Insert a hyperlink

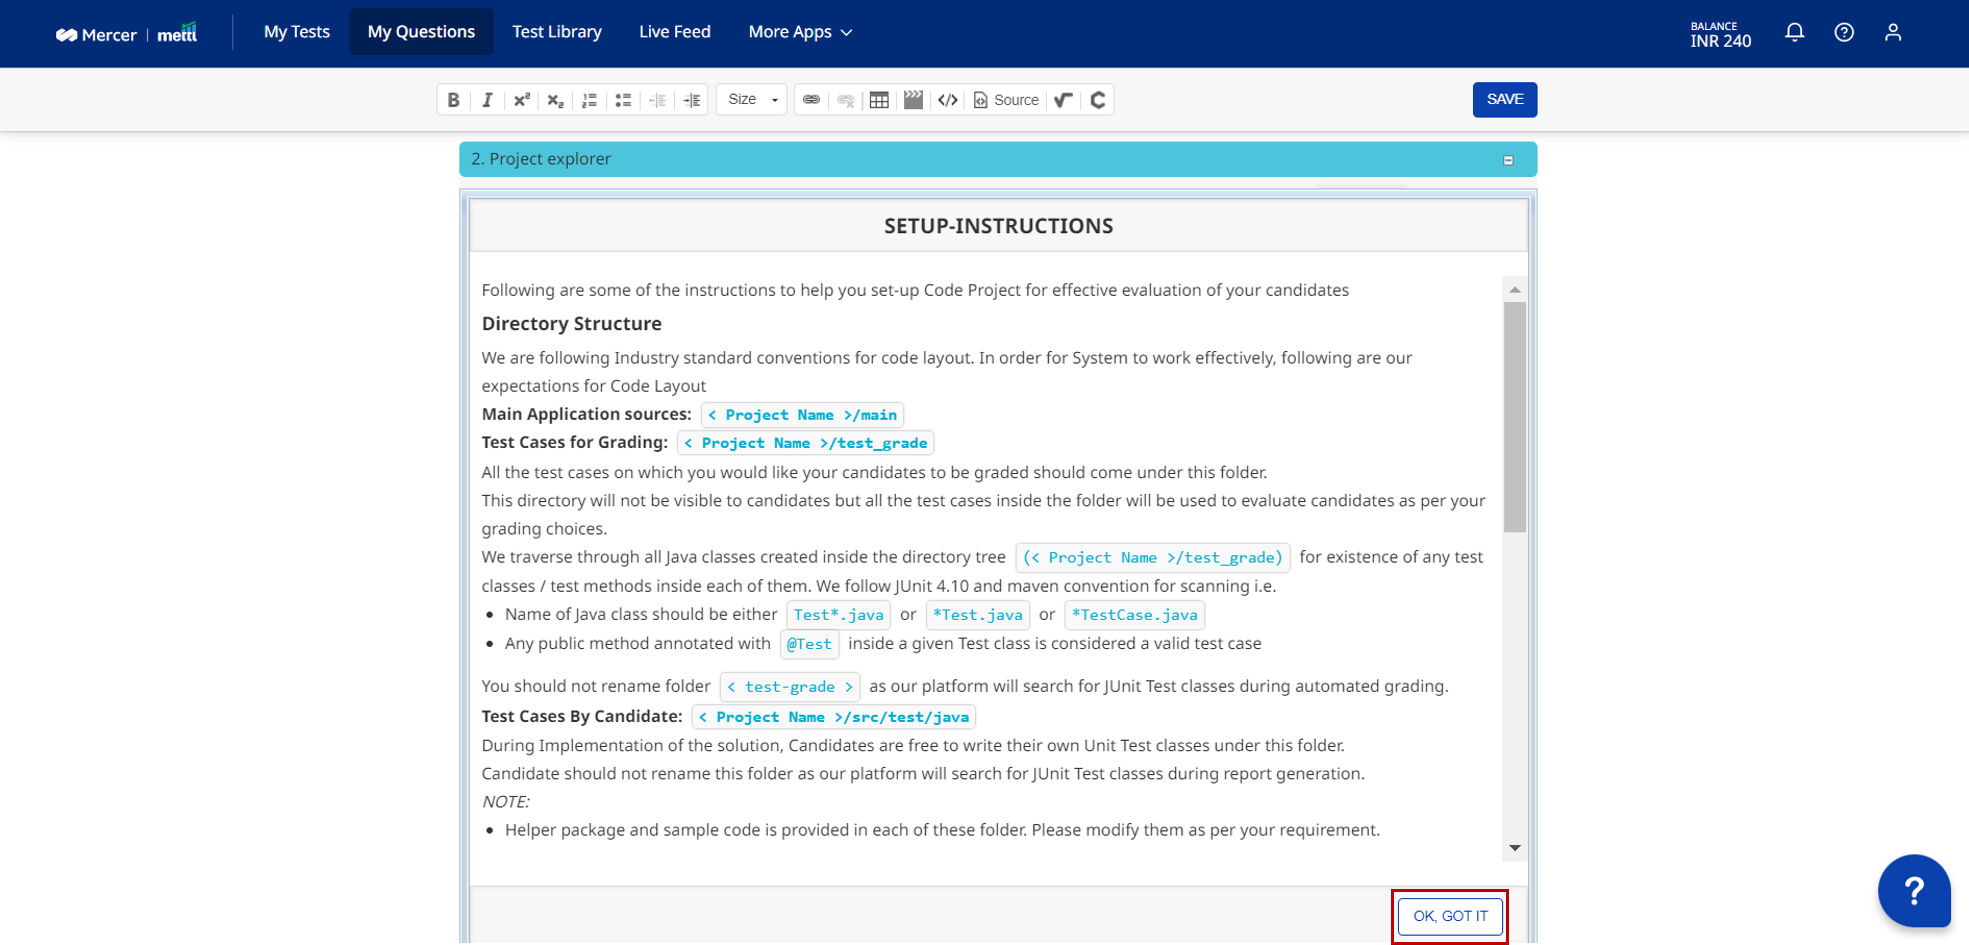[812, 100]
